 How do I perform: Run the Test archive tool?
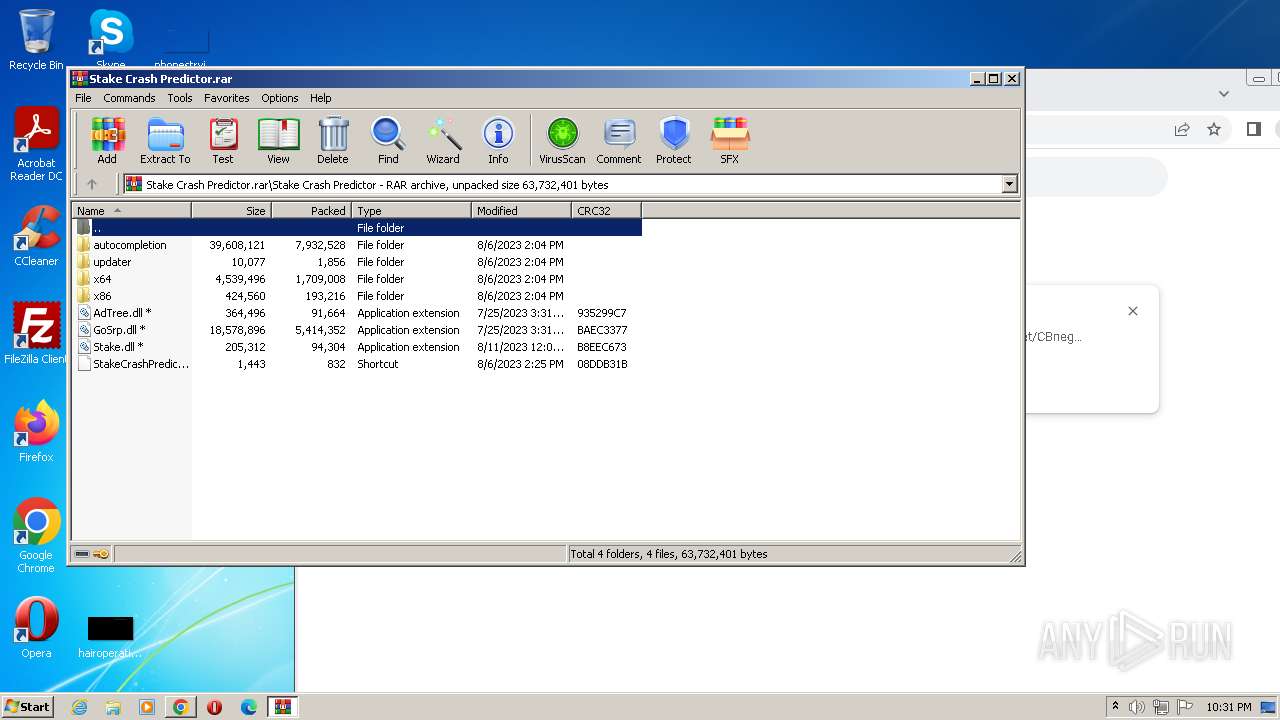point(223,140)
